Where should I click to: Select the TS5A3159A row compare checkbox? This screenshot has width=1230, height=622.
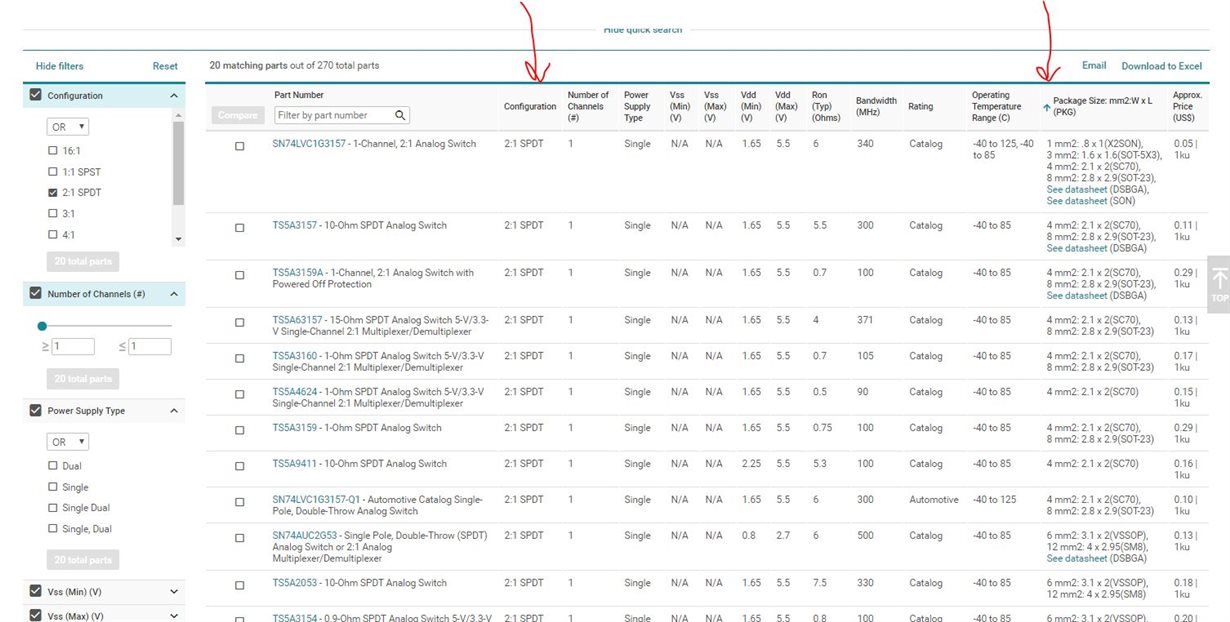(239, 274)
